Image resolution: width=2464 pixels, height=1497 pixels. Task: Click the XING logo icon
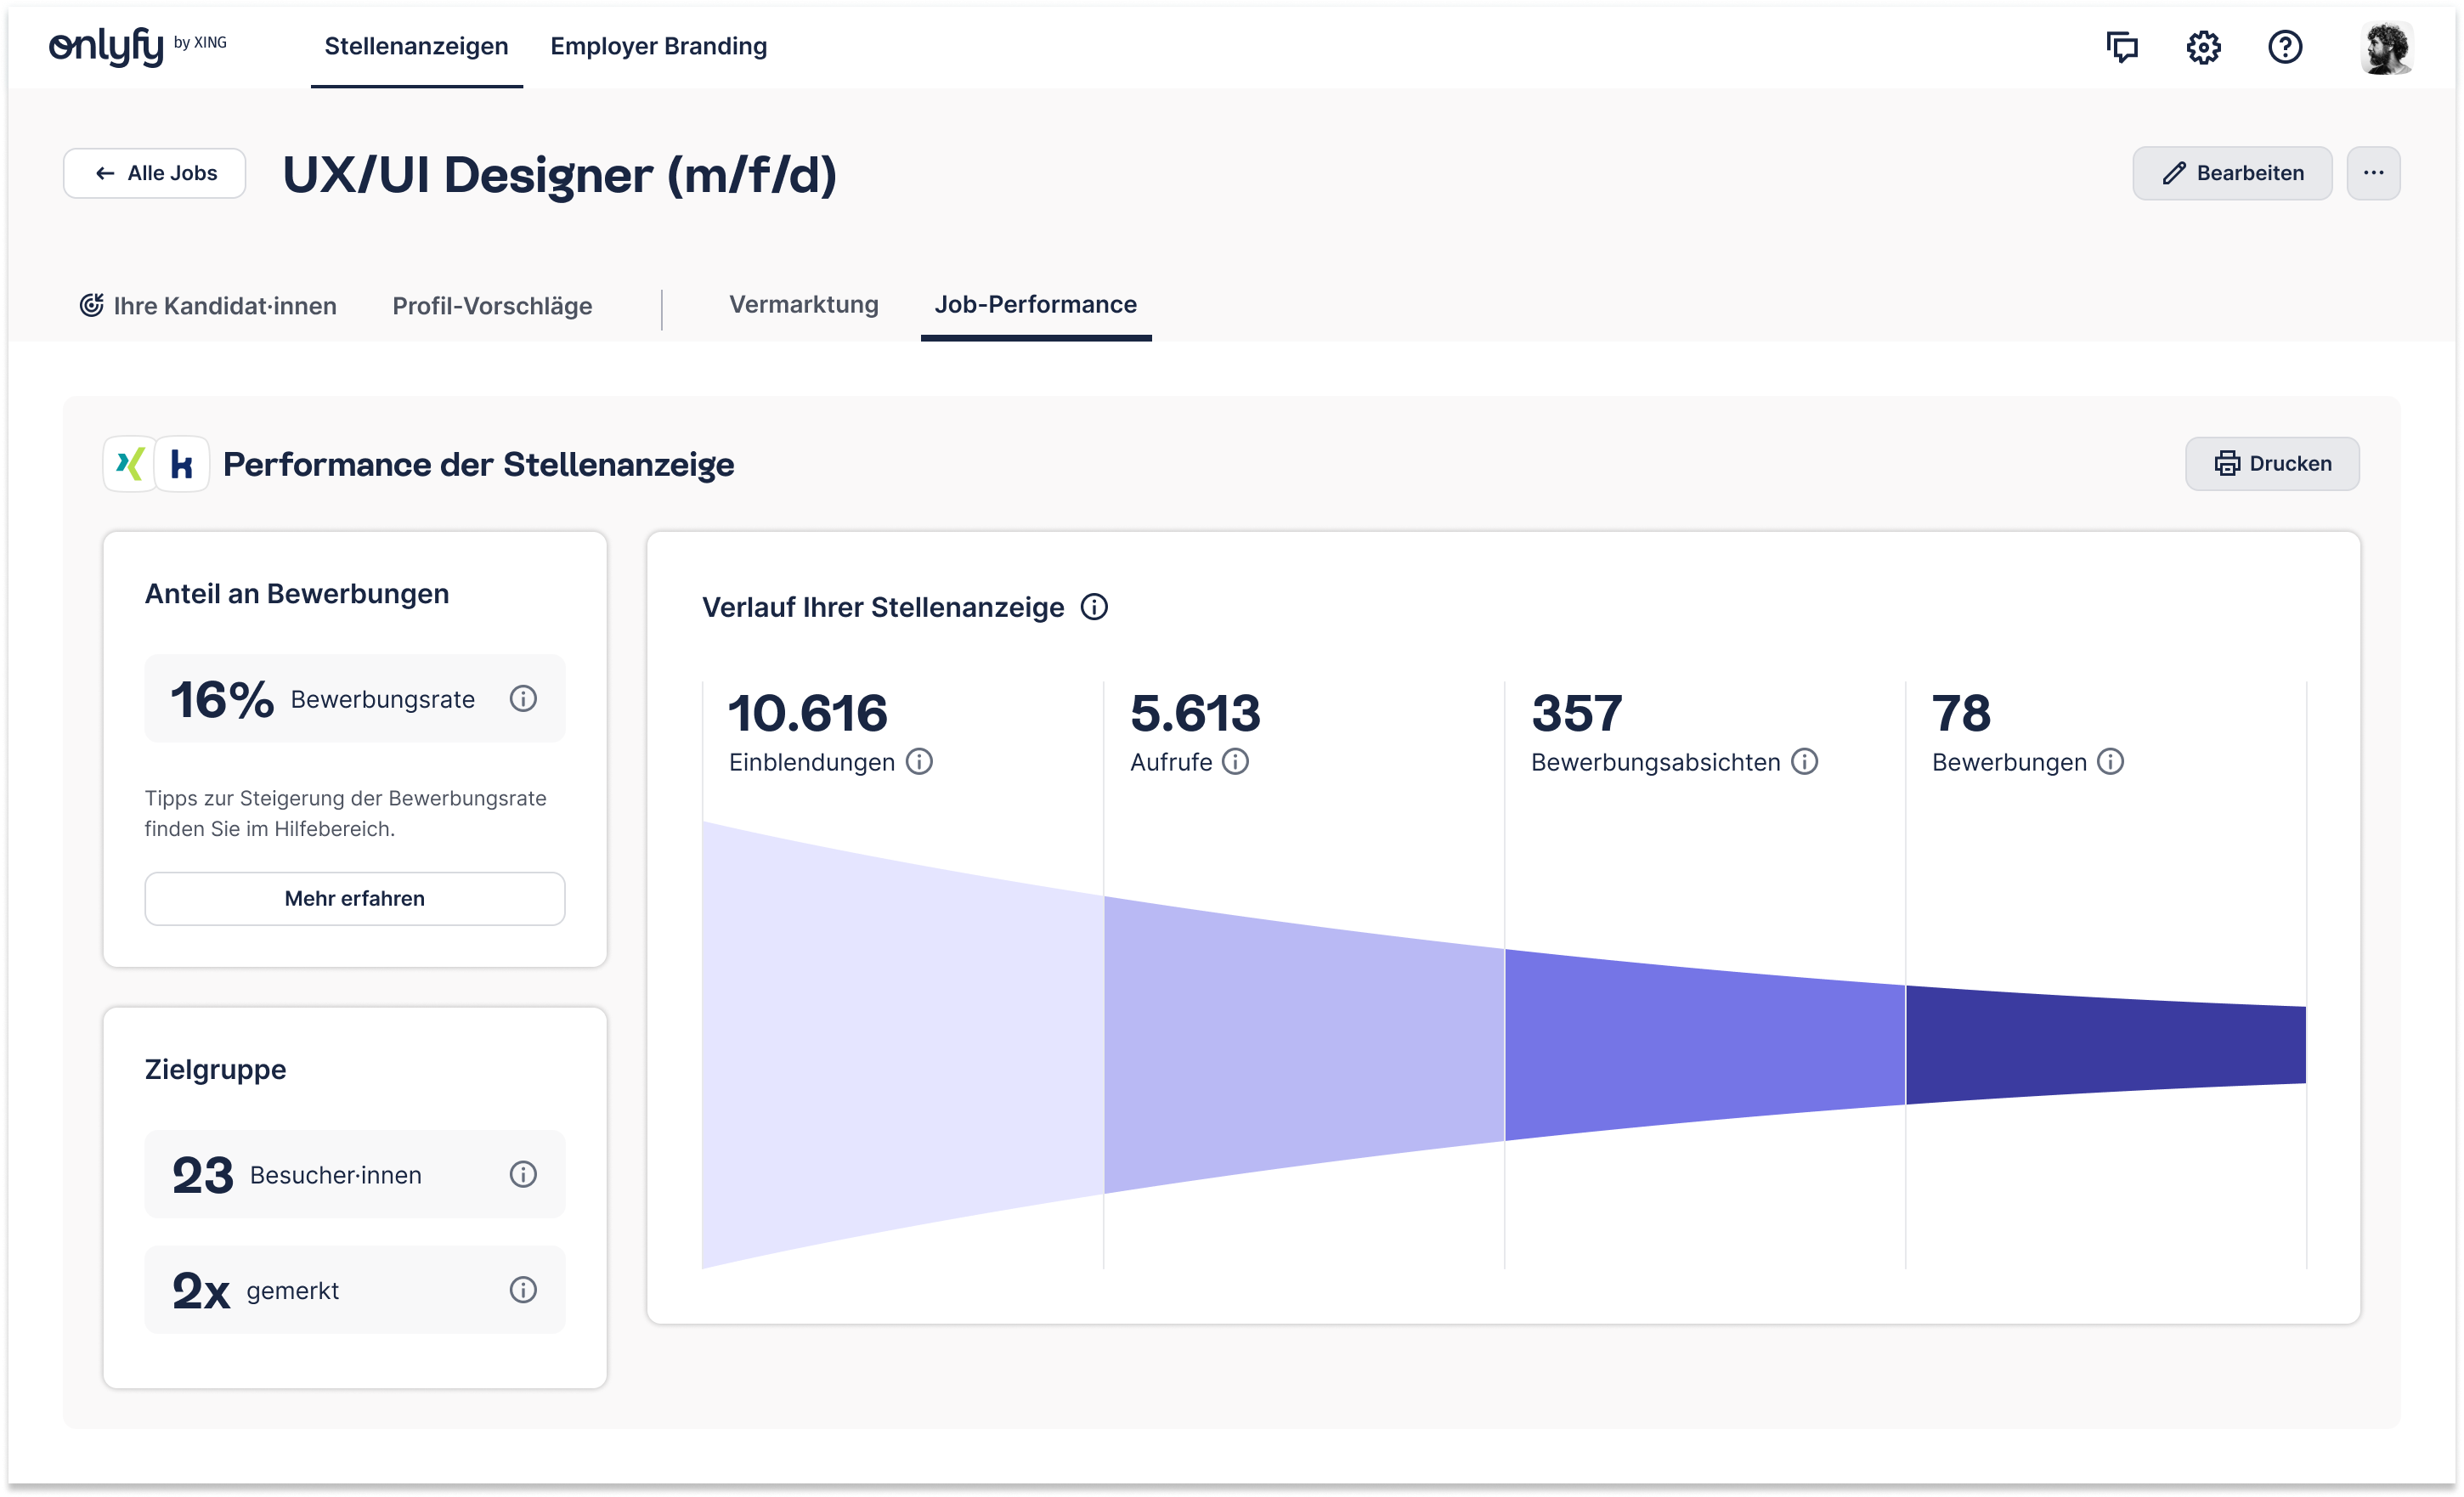(130, 464)
